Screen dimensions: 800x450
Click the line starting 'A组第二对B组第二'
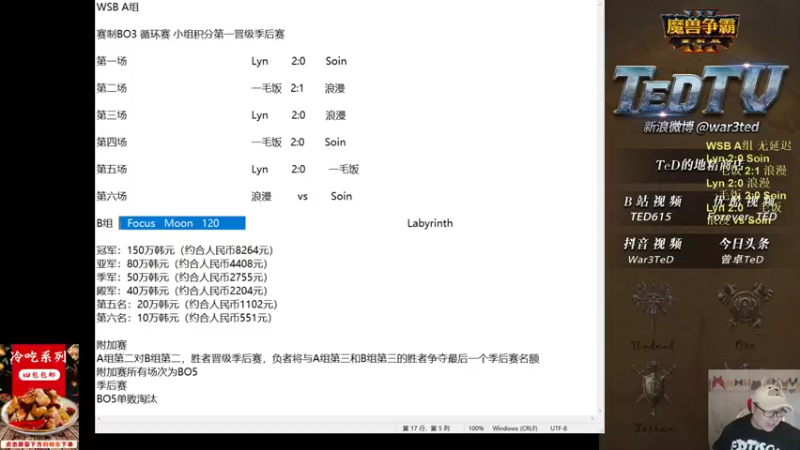pyautogui.click(x=318, y=359)
